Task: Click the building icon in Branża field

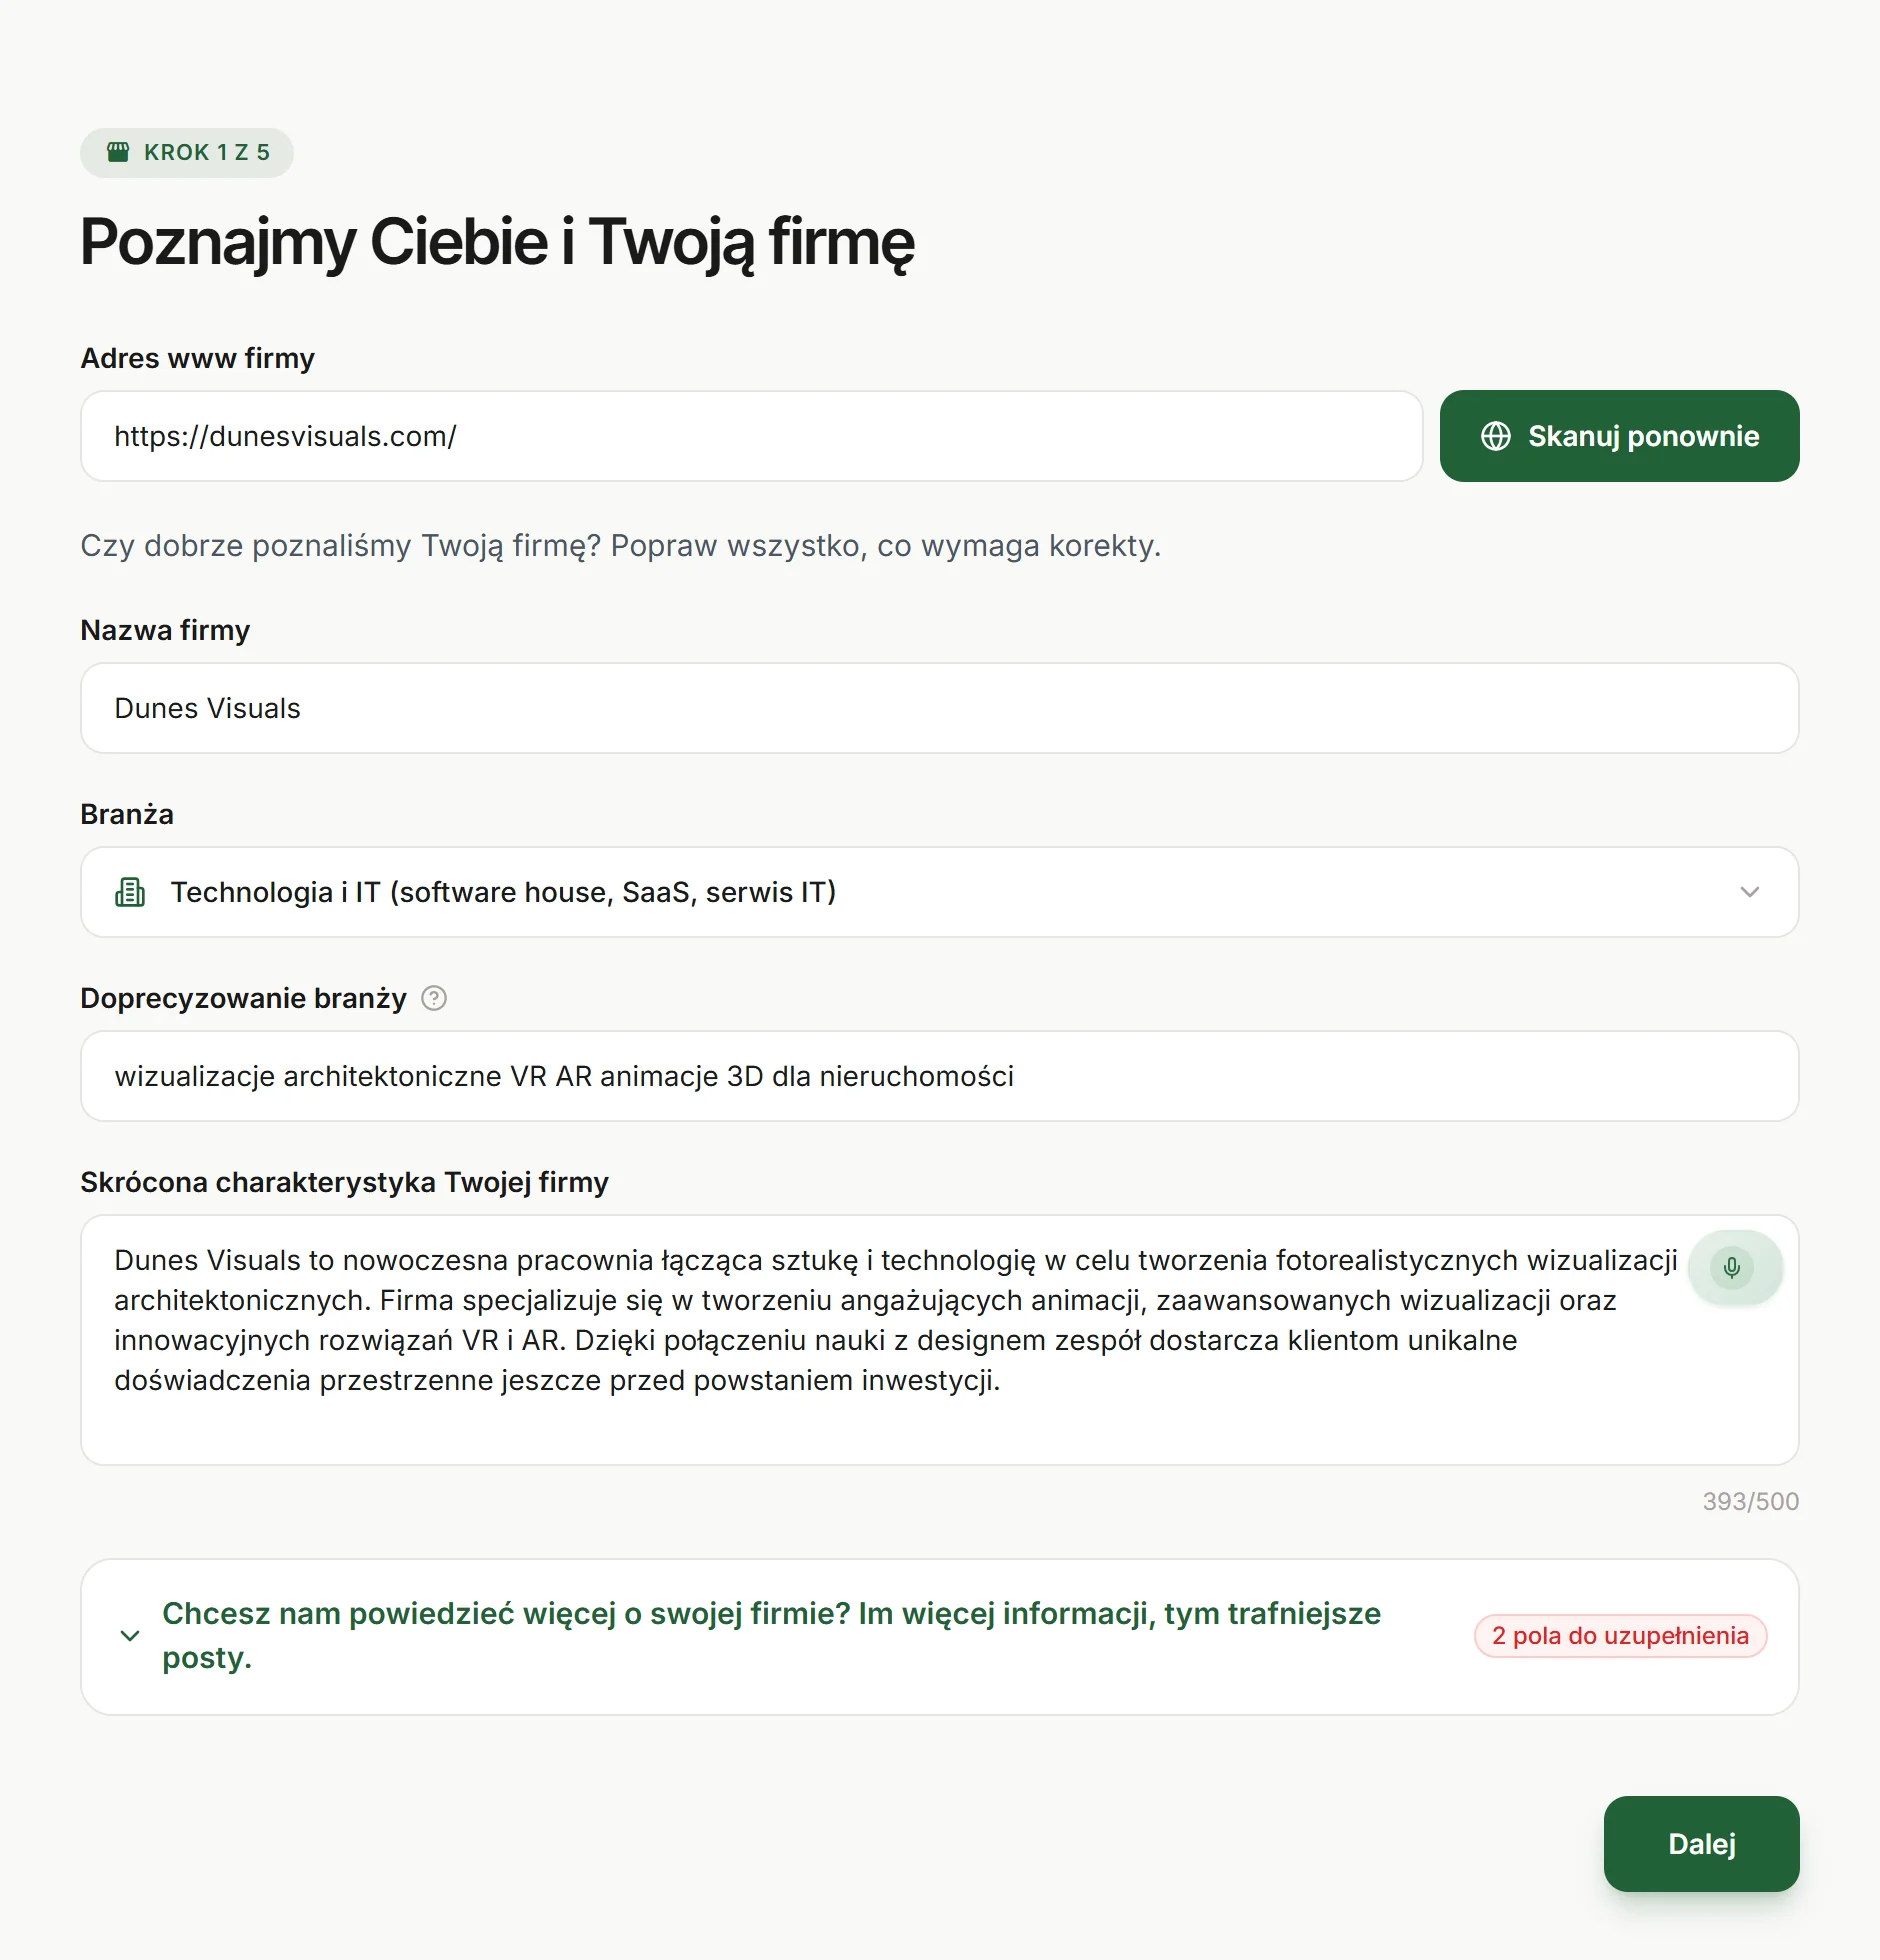Action: pos(130,892)
